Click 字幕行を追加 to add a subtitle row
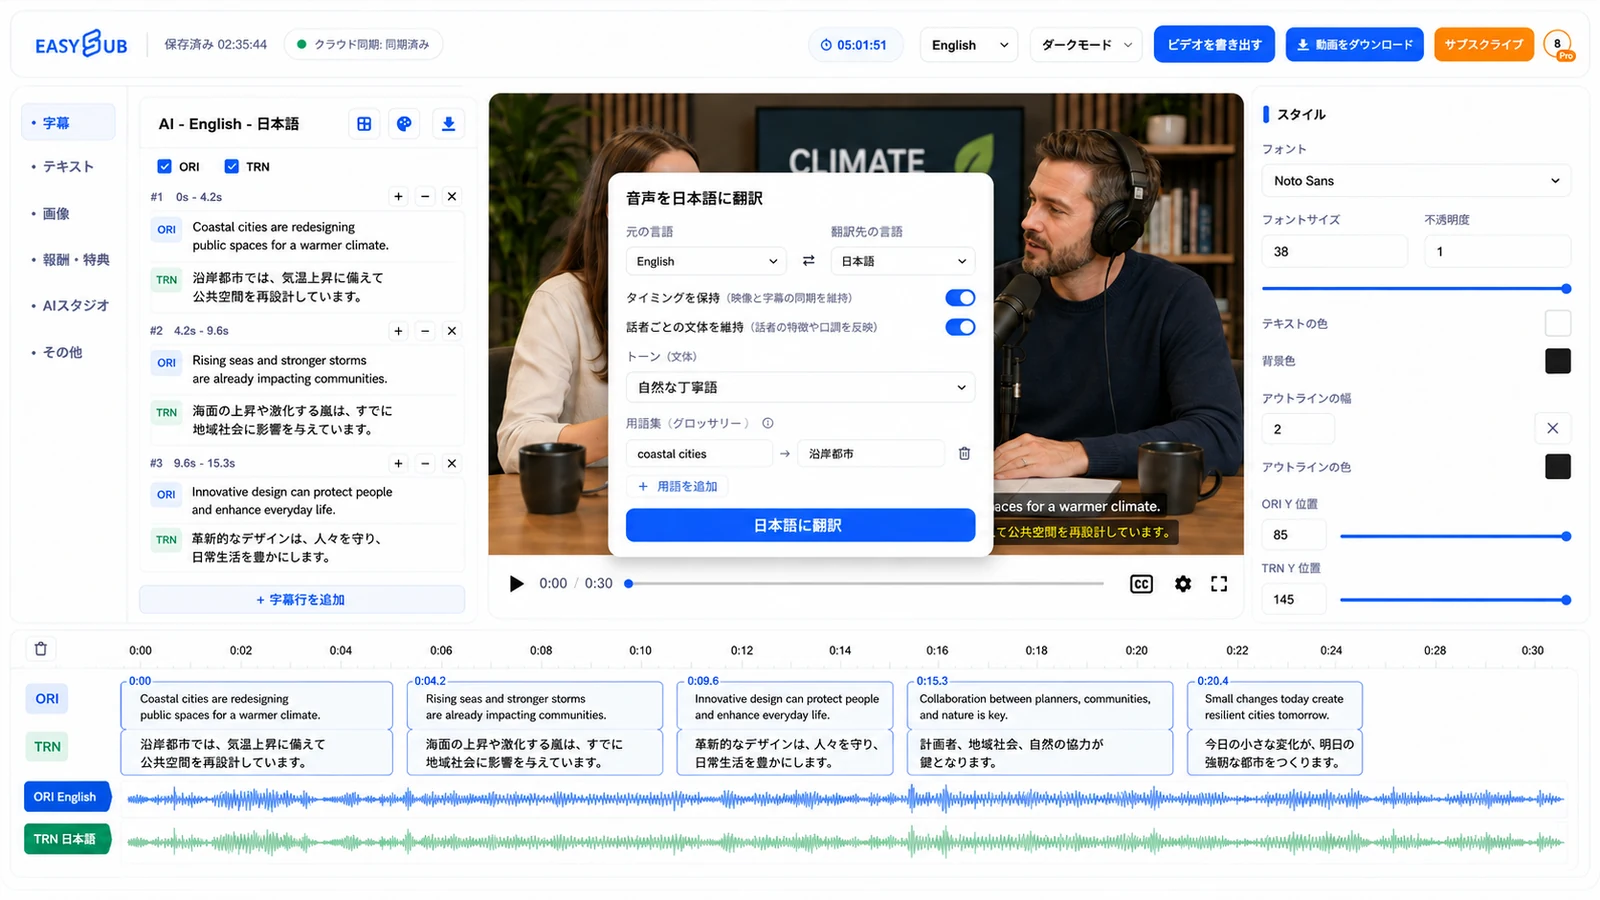This screenshot has height=900, width=1600. tap(301, 600)
